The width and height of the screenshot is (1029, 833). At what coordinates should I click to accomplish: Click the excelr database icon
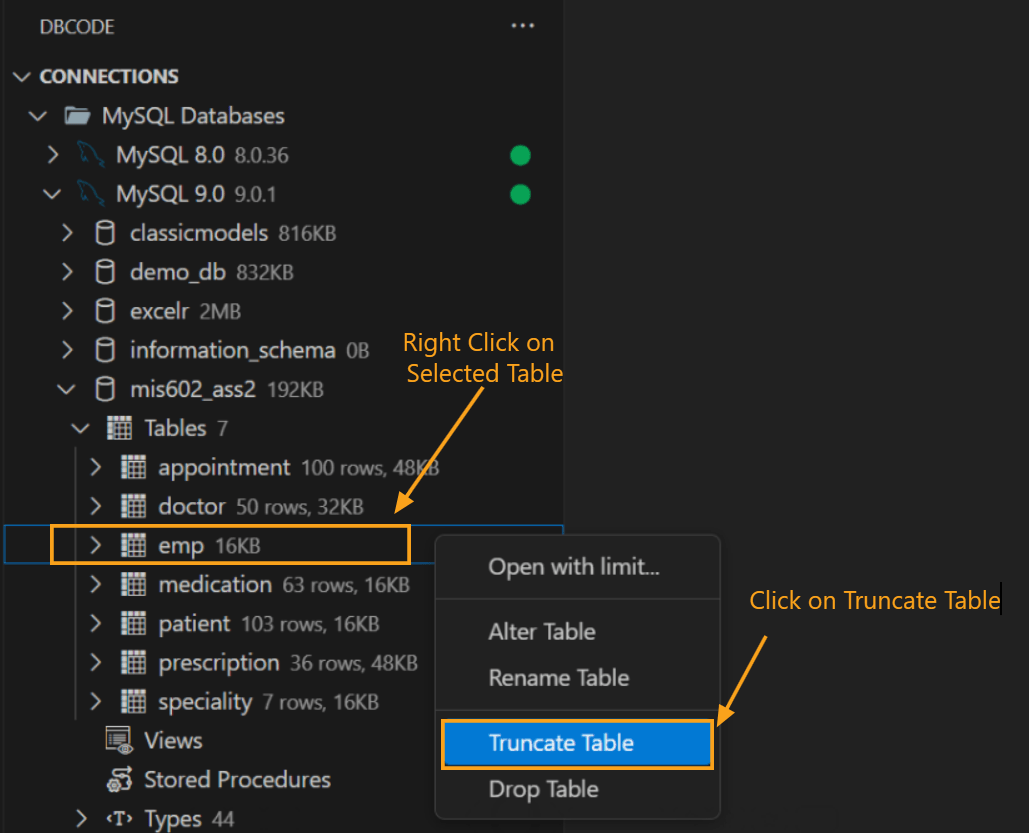(105, 311)
